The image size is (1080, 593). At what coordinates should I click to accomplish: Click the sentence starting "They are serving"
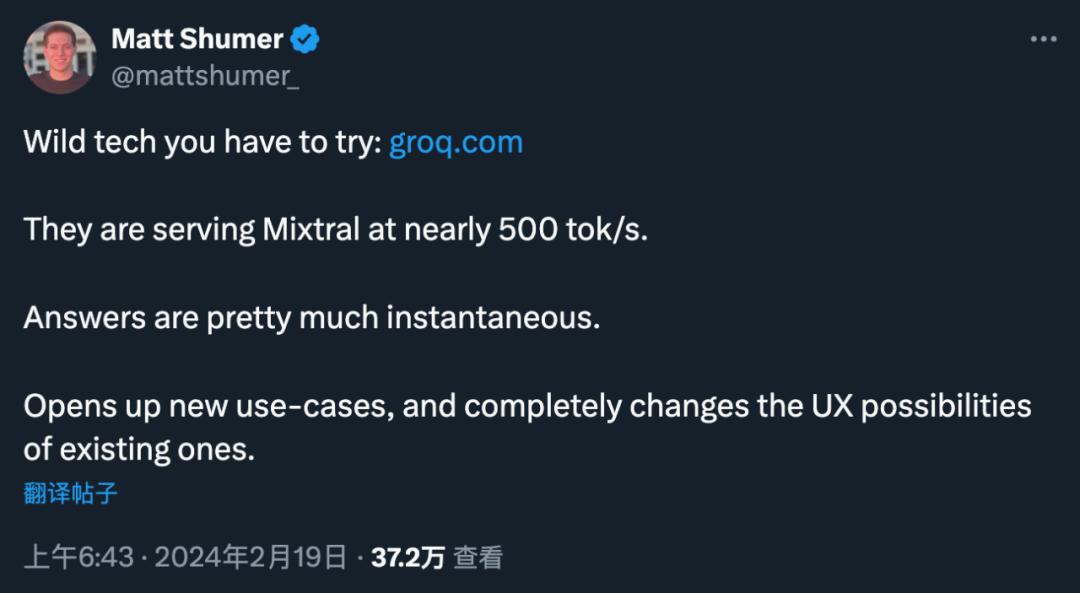pos(336,230)
